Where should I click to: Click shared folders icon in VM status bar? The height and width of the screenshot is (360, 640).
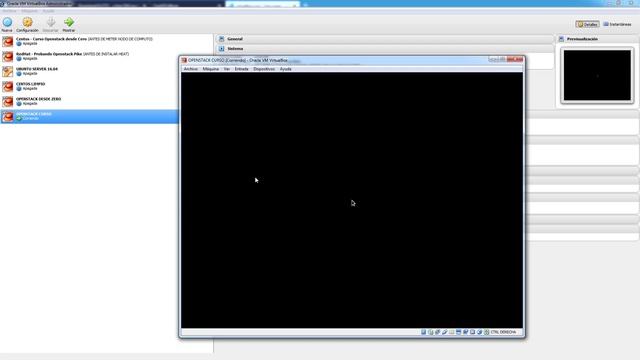[451, 332]
